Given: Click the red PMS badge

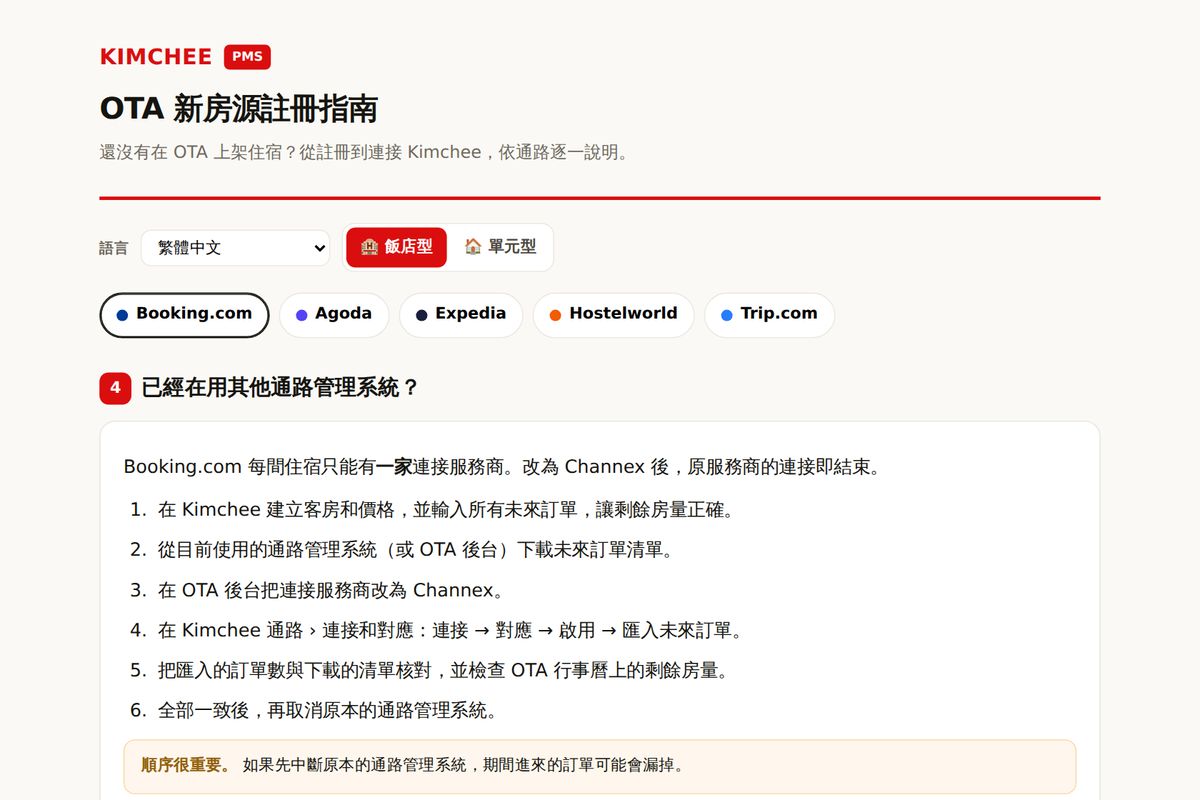Looking at the screenshot, I should tap(247, 57).
